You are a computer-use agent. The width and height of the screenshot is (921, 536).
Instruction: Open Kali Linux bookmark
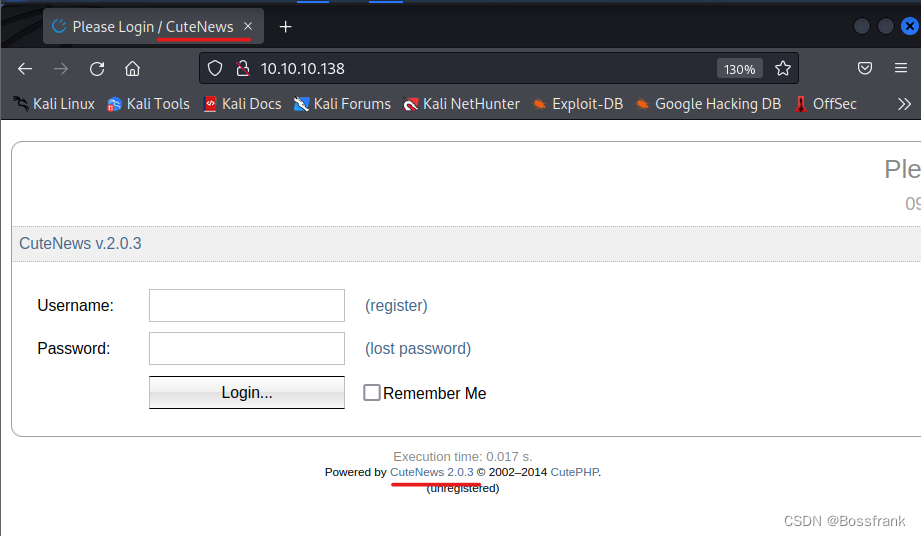click(54, 104)
